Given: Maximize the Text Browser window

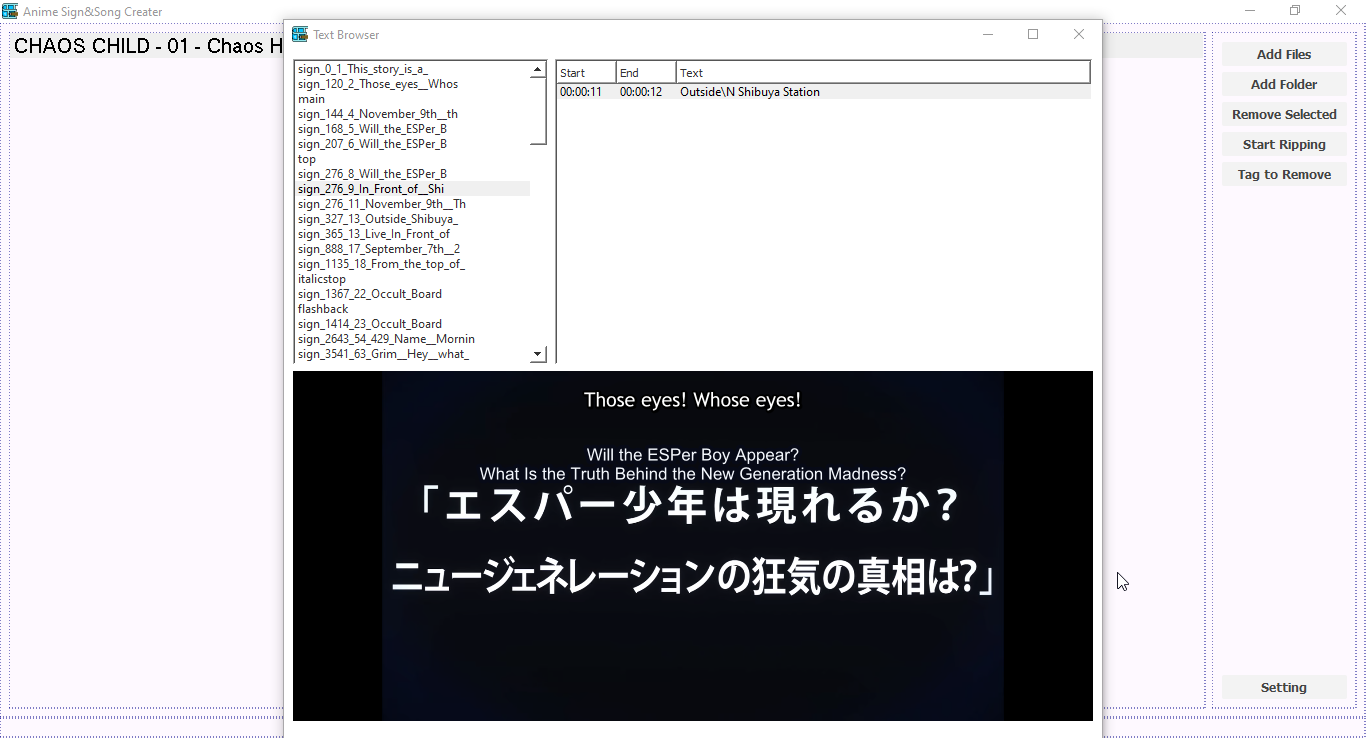Looking at the screenshot, I should point(1033,34).
